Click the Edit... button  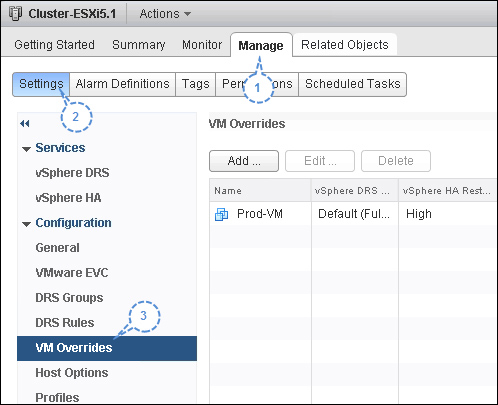click(x=320, y=161)
